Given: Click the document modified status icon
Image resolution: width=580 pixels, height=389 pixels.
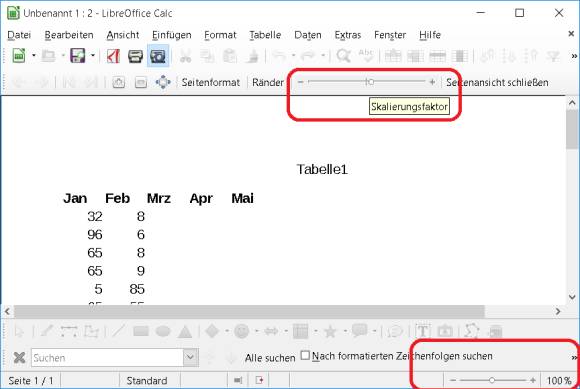Looking at the screenshot, I should pos(259,380).
